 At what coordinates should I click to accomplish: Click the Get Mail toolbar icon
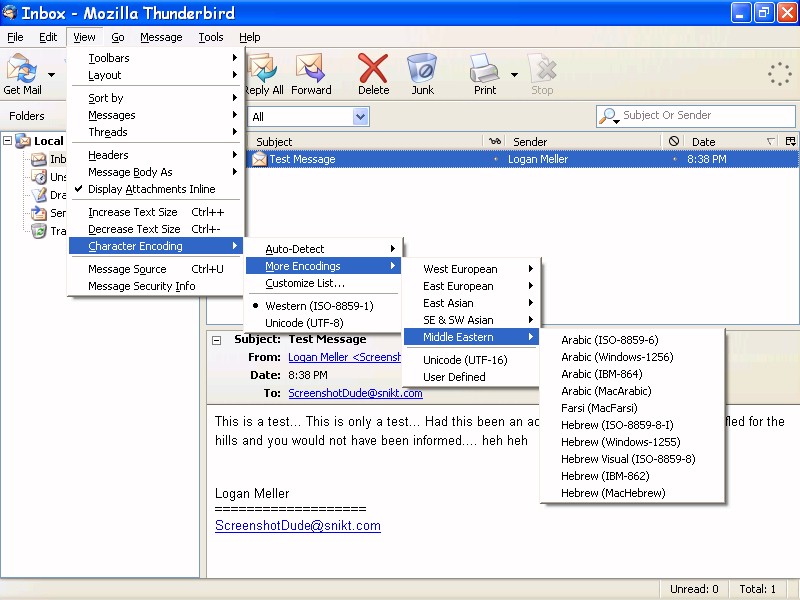22,69
